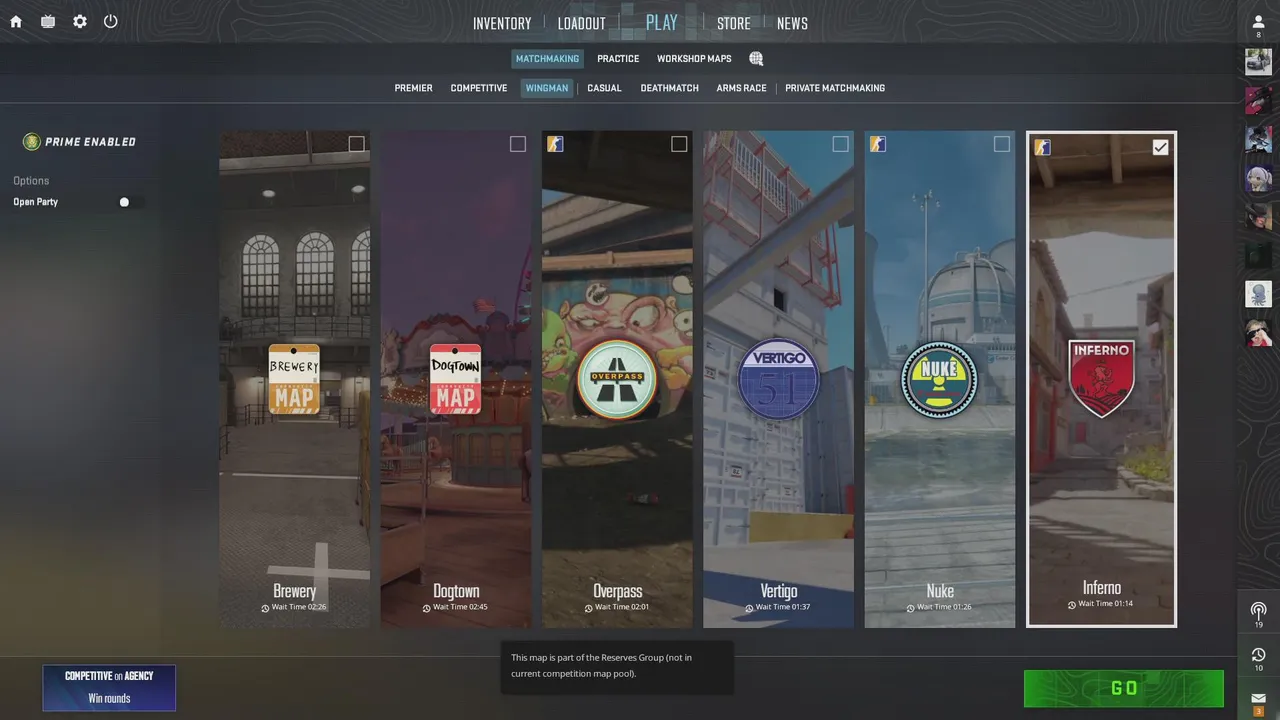Click the Brewery map name
The image size is (1280, 720).
pos(294,591)
